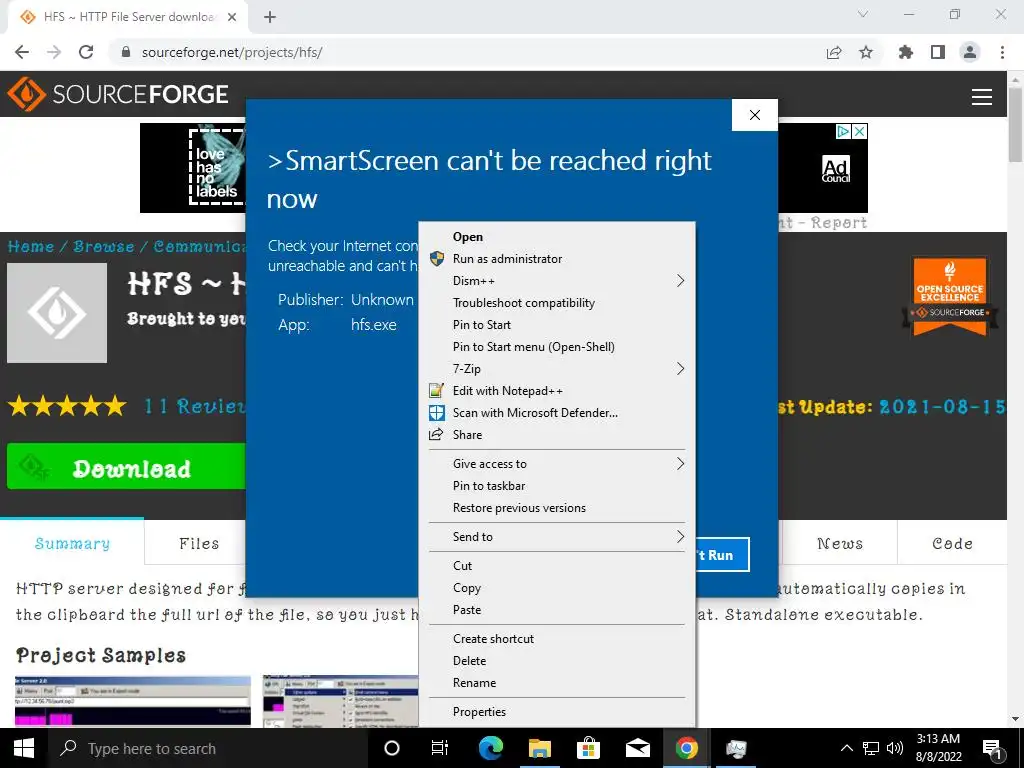Open Task View on taskbar
The image size is (1024, 768).
tap(440, 748)
